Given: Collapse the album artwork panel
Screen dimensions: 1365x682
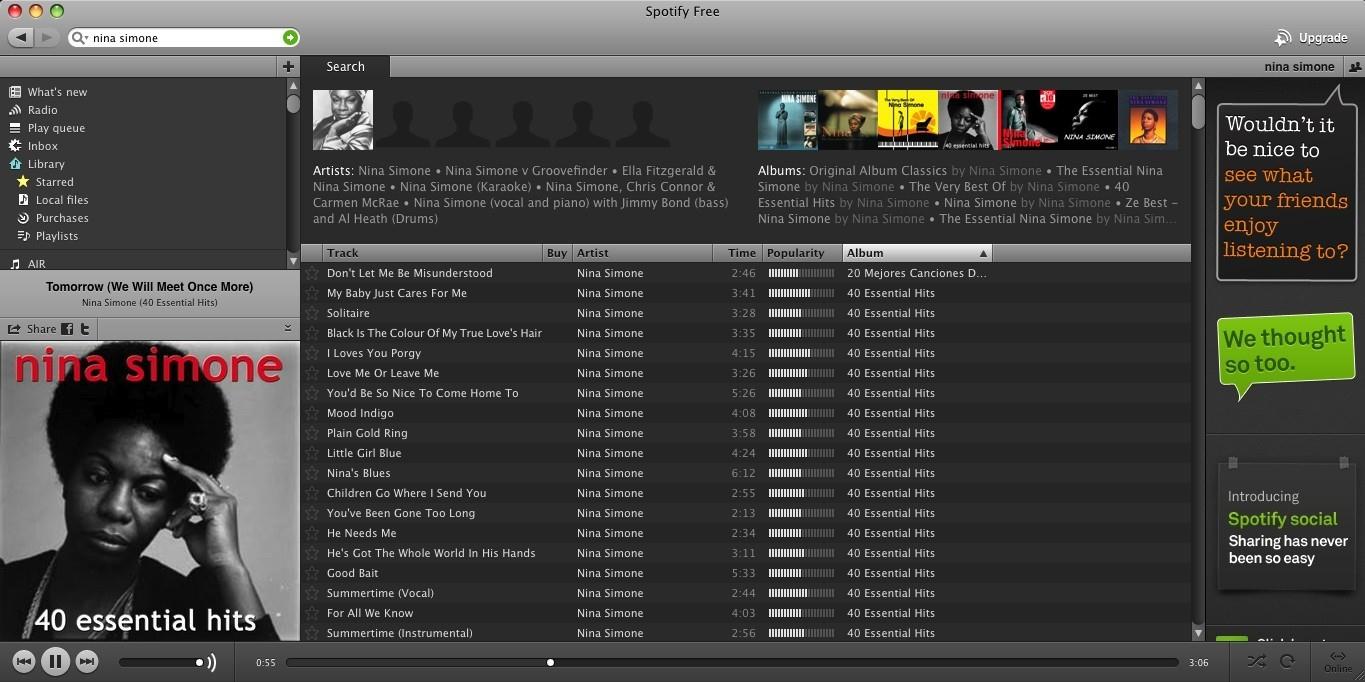Looking at the screenshot, I should pyautogui.click(x=288, y=328).
